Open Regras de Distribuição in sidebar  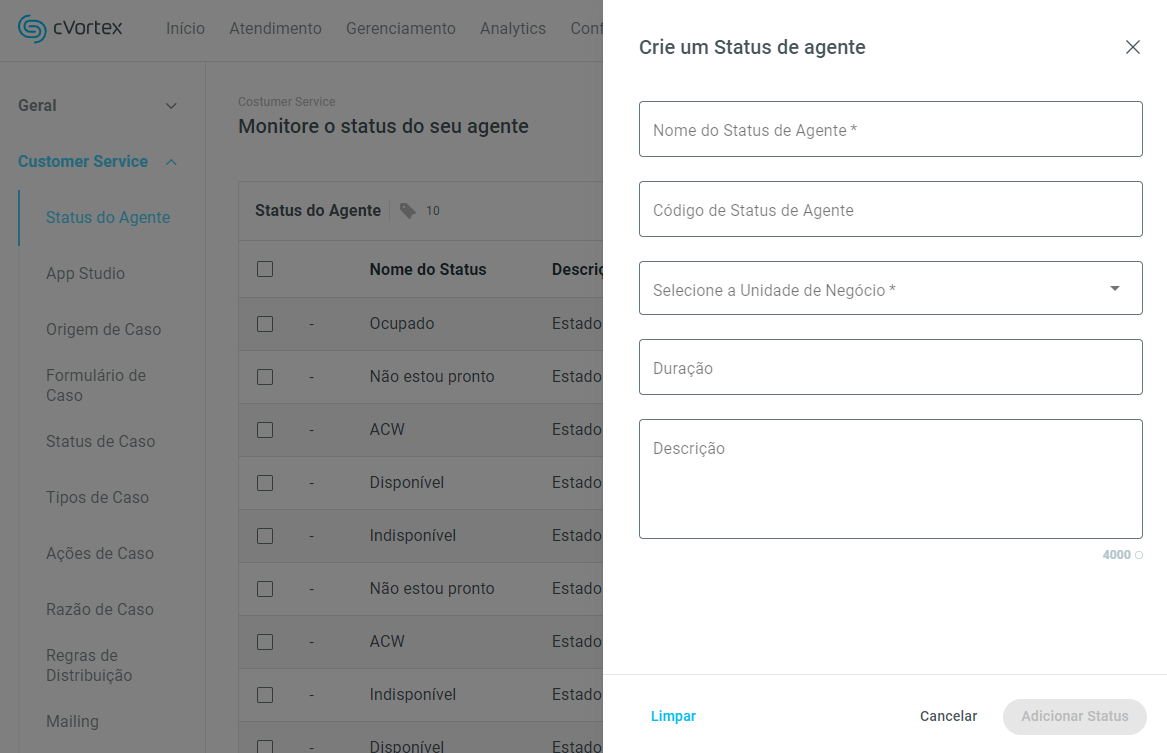89,666
